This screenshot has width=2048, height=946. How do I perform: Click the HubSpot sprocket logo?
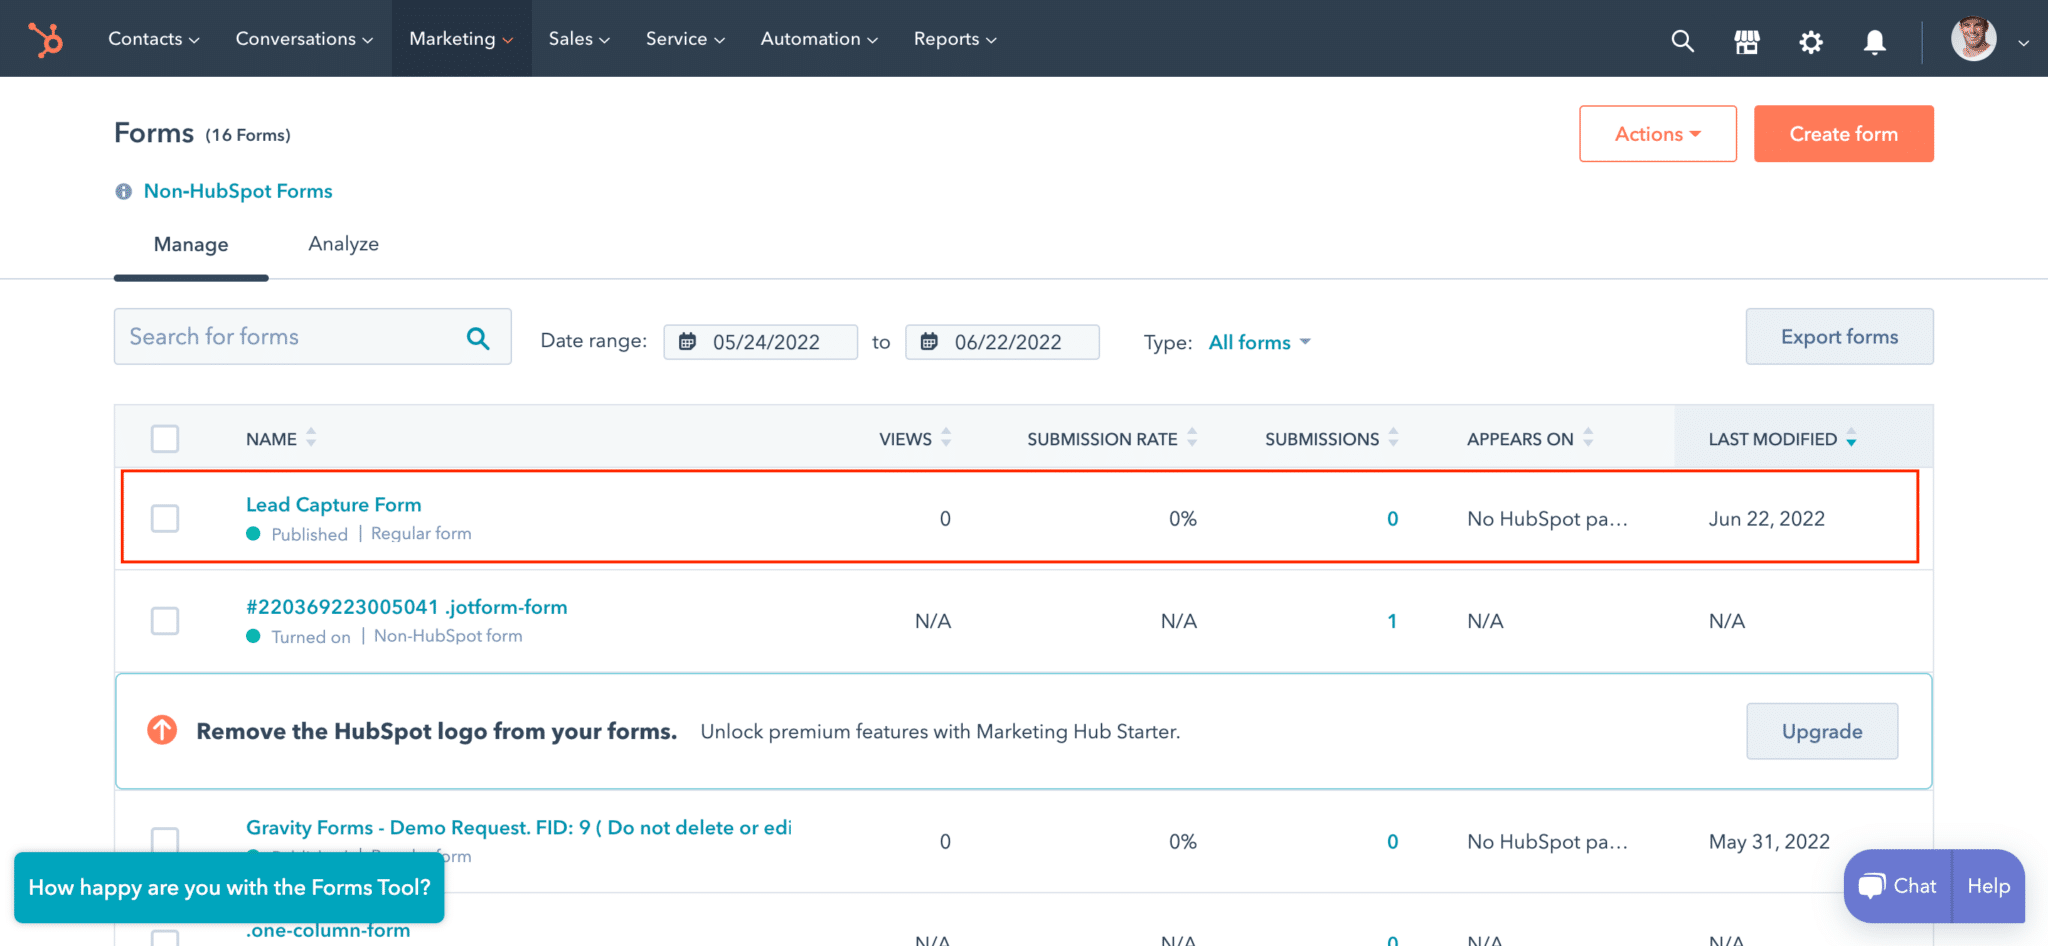point(45,39)
